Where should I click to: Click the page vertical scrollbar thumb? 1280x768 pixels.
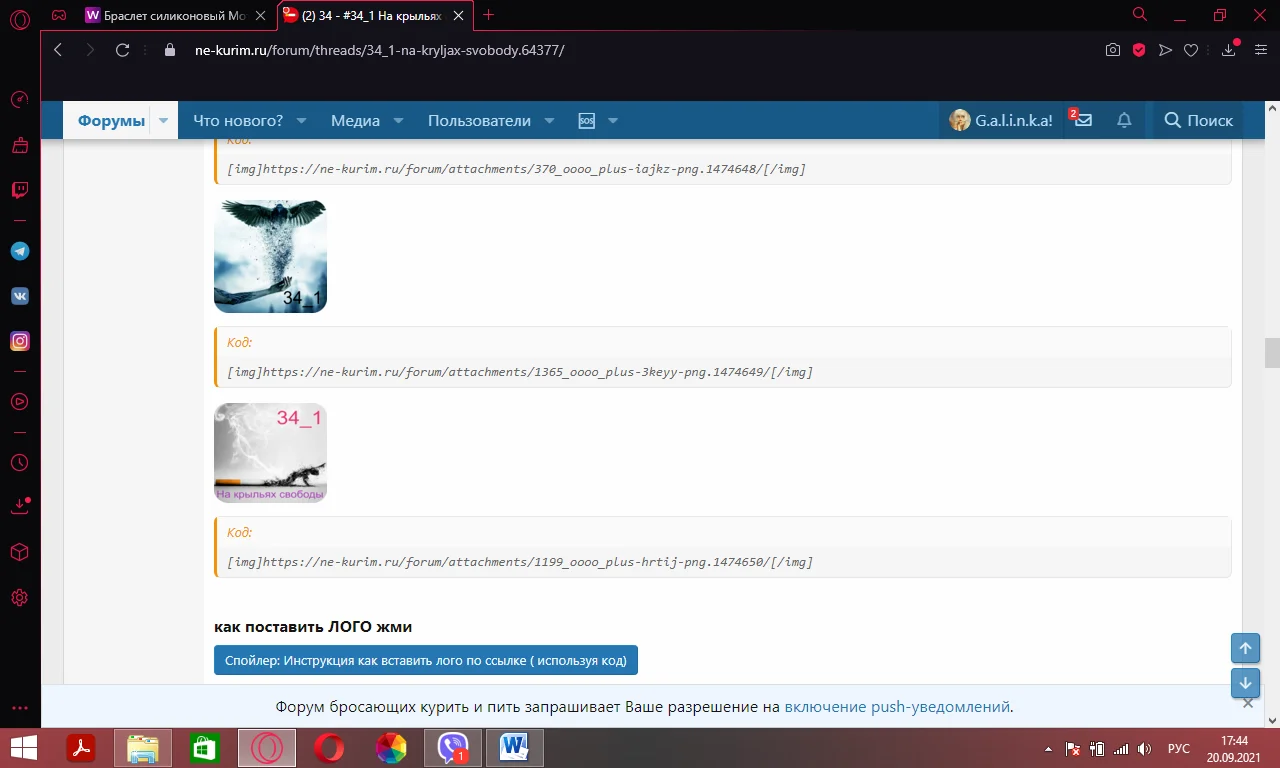1272,353
